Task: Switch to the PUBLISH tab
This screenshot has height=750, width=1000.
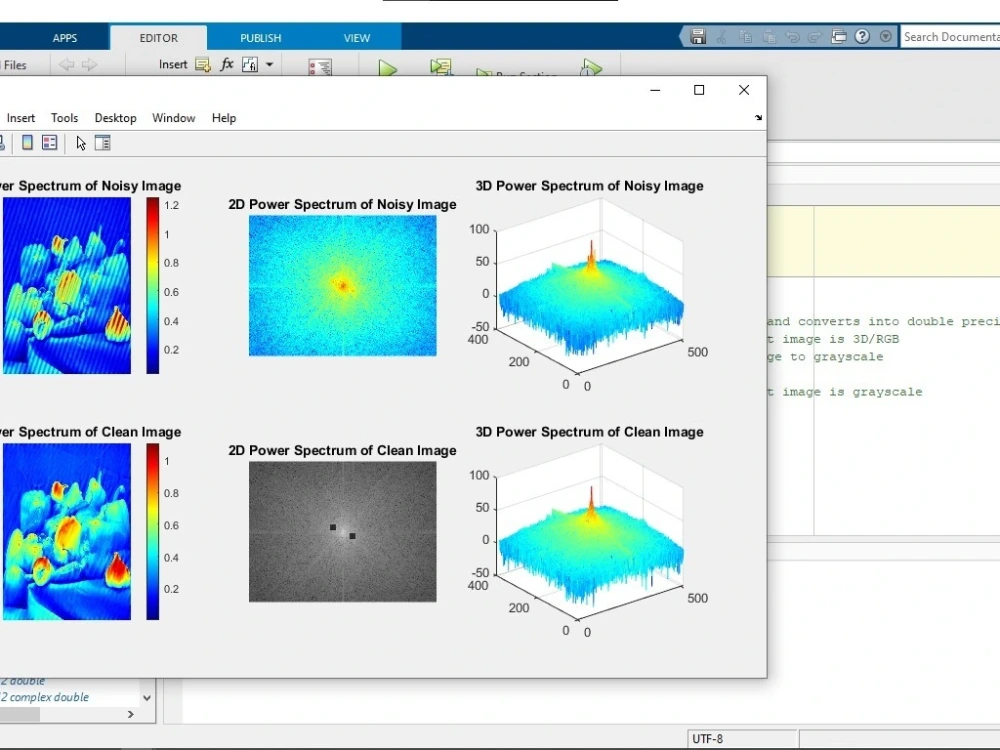Action: point(260,37)
